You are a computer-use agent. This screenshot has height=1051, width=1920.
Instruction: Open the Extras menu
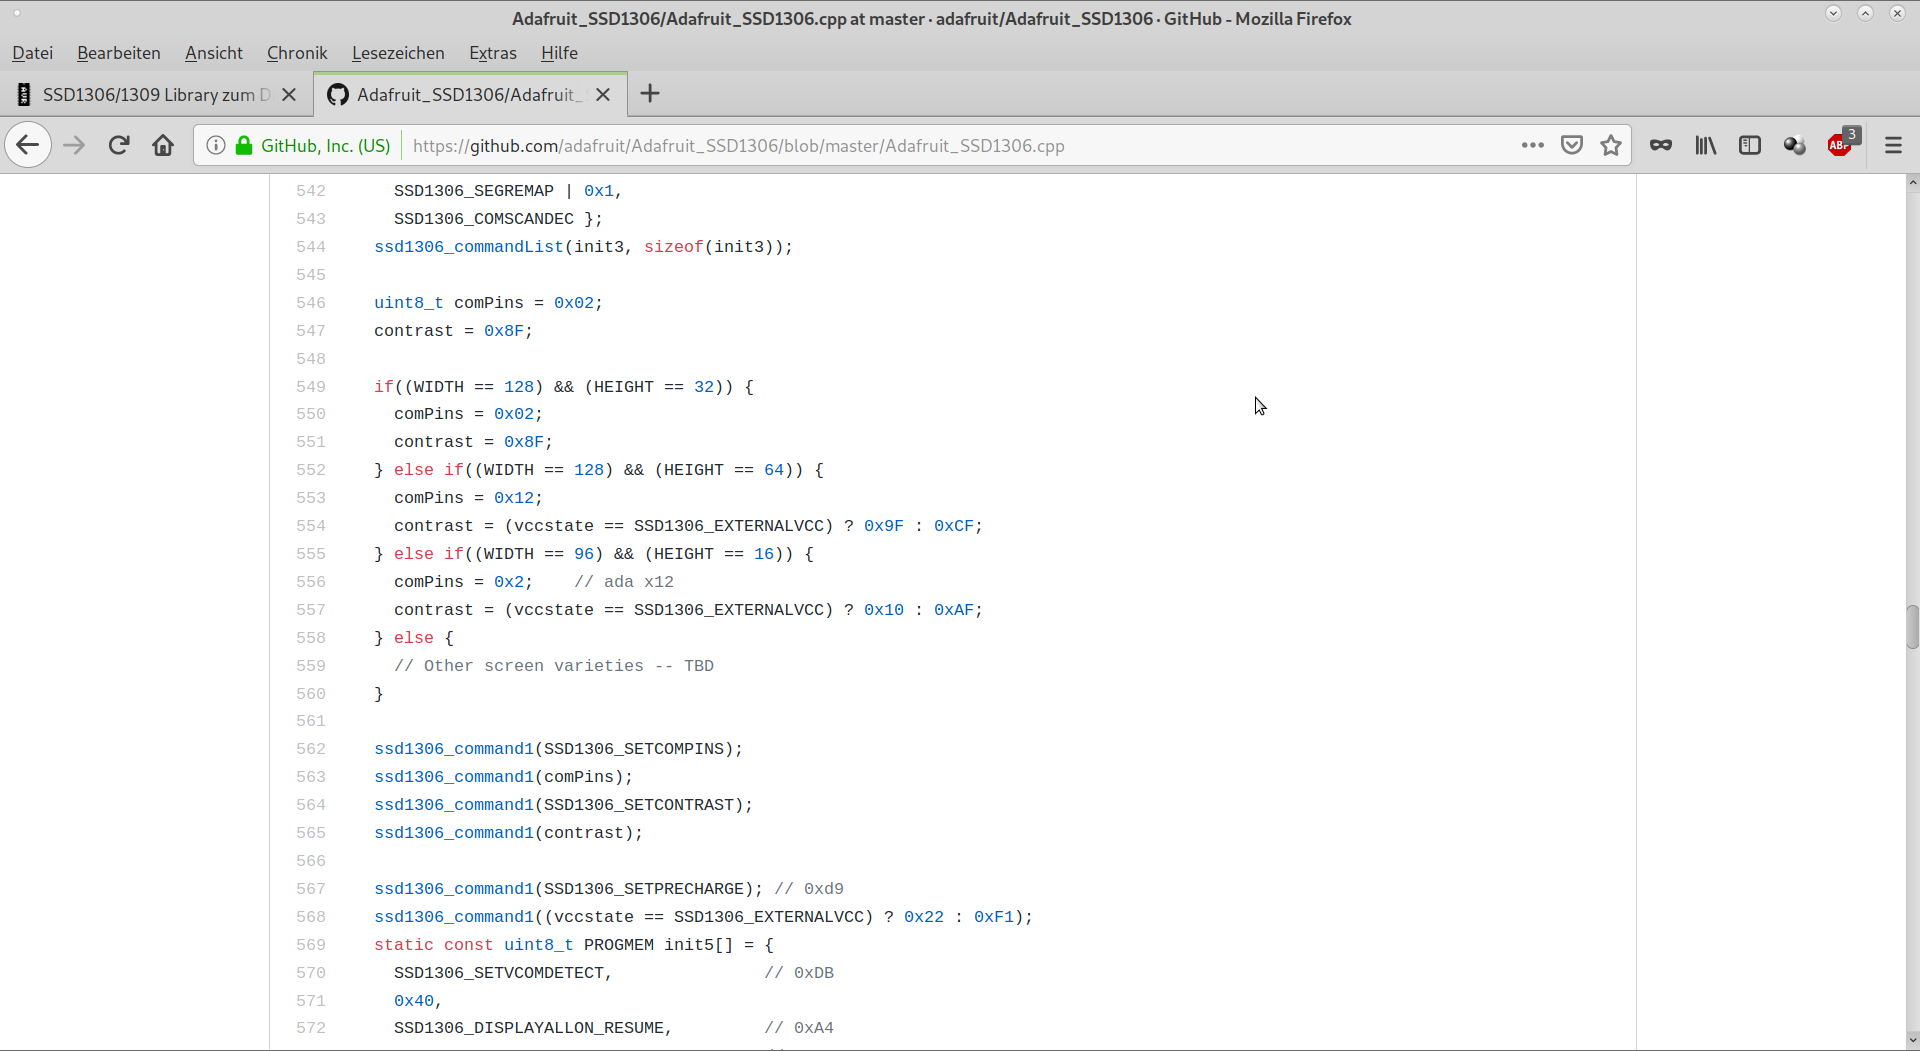pos(493,53)
